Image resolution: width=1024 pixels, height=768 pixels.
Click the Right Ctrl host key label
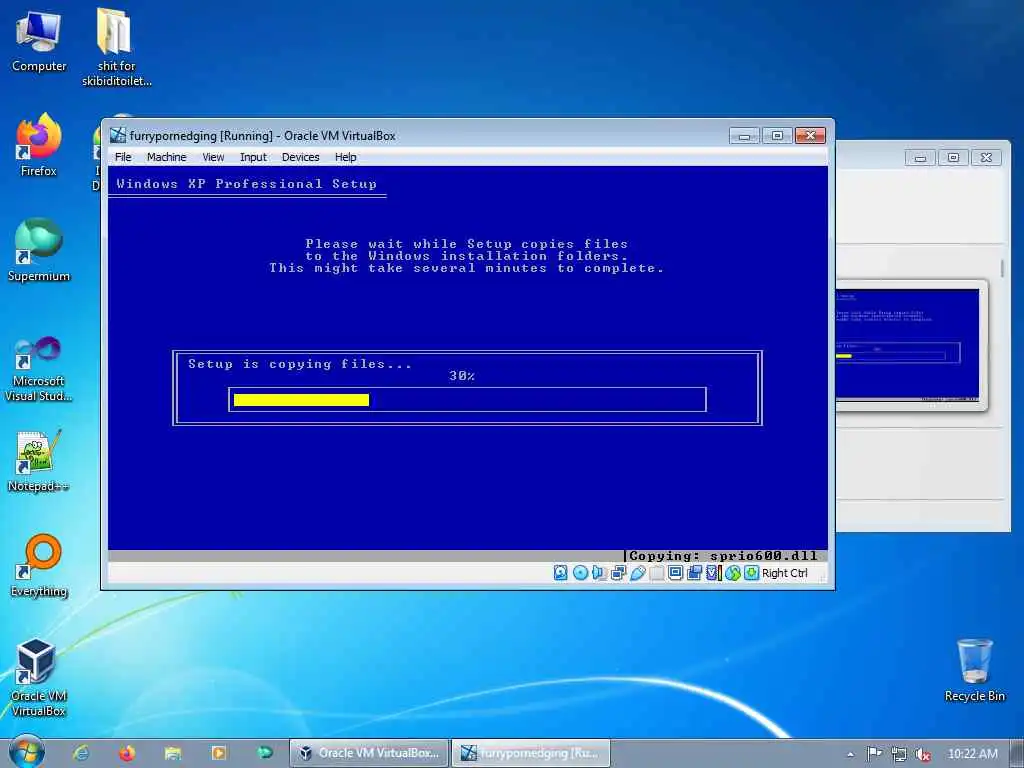click(x=784, y=573)
